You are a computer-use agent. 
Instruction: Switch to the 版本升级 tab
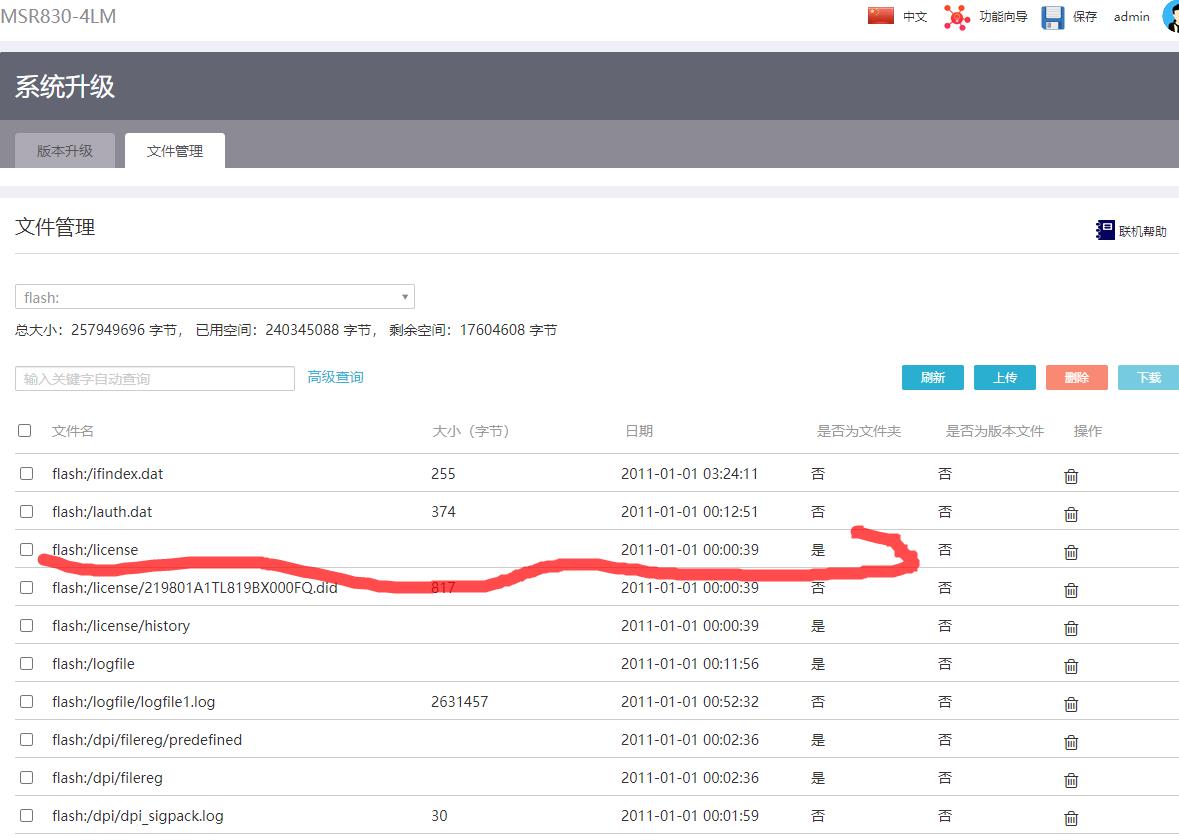coord(65,150)
